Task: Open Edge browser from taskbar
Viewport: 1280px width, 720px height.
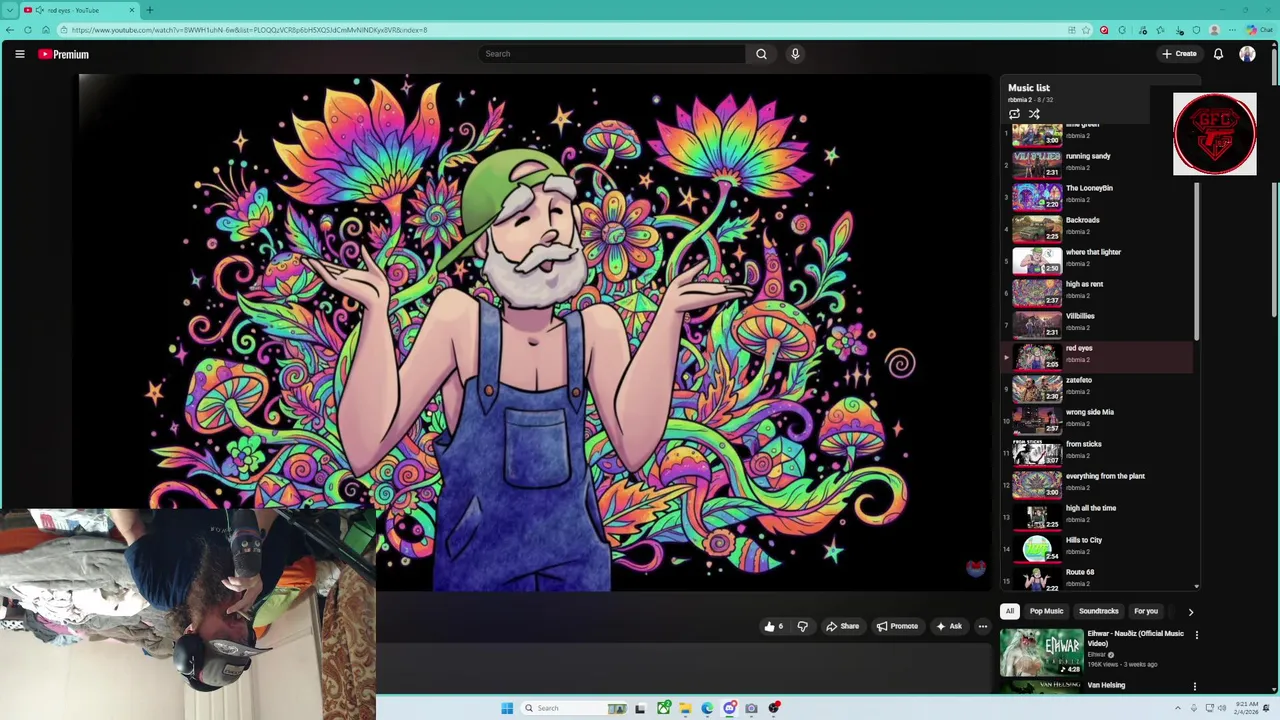Action: point(707,708)
